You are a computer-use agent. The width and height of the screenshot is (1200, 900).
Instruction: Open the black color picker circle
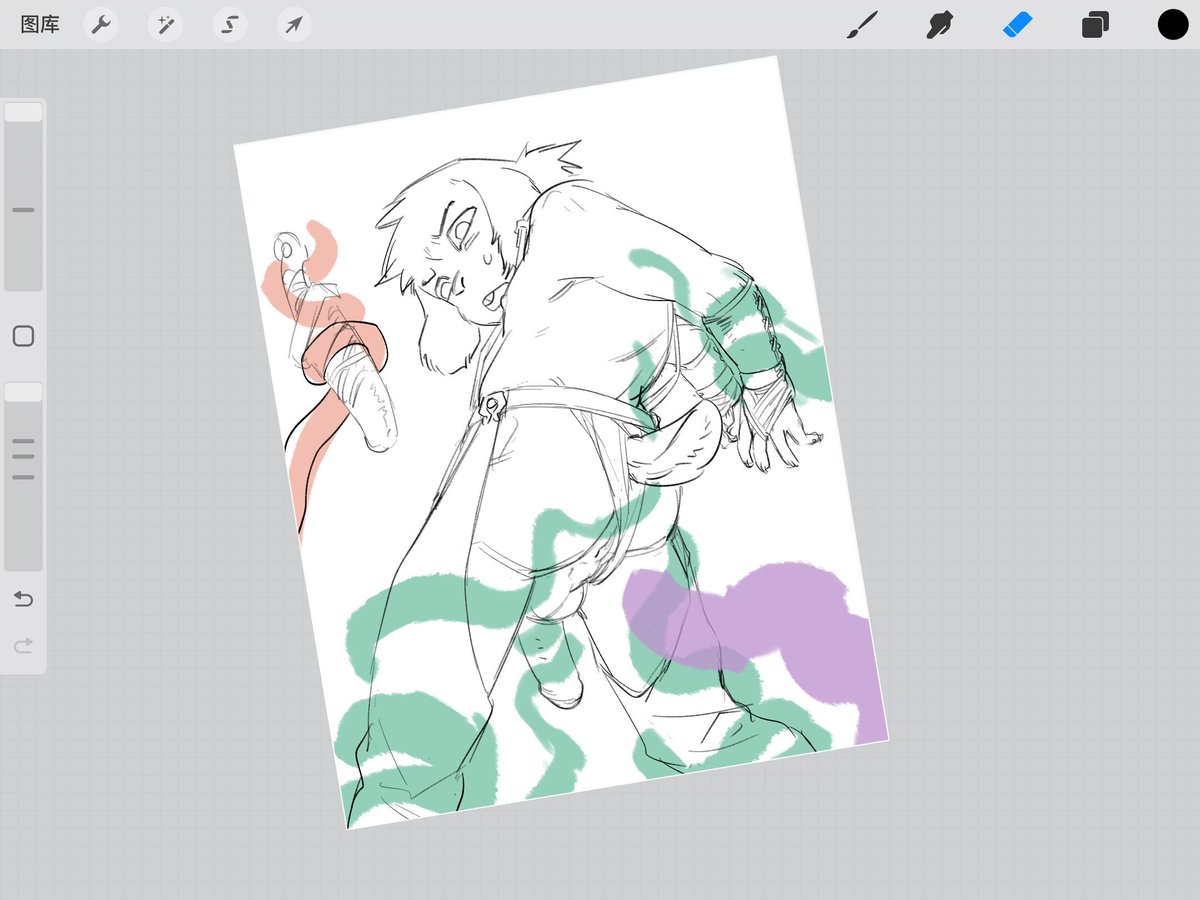pos(1173,24)
